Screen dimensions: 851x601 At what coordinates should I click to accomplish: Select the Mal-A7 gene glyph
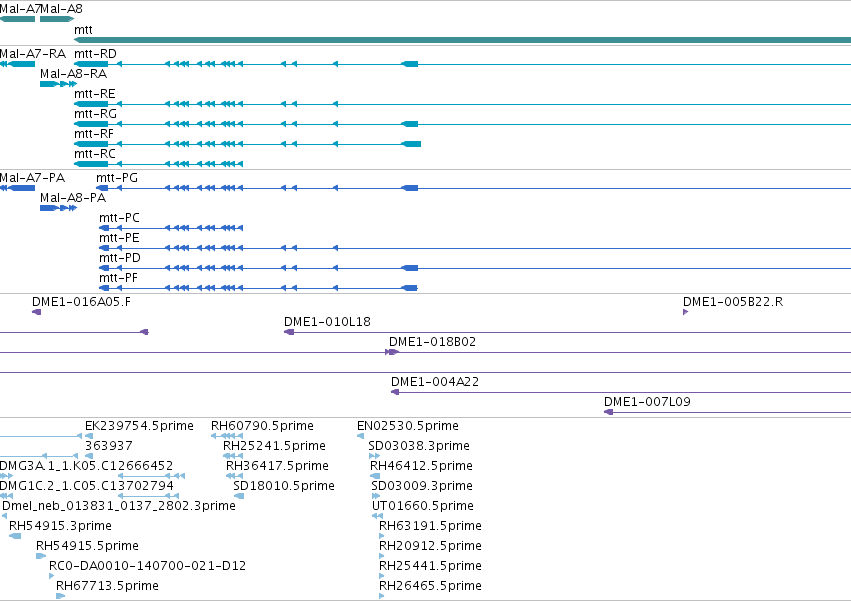coord(17,19)
